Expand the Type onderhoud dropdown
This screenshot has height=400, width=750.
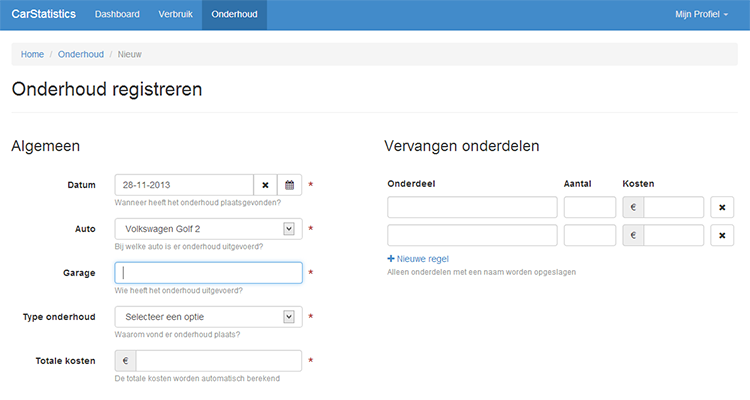point(208,317)
